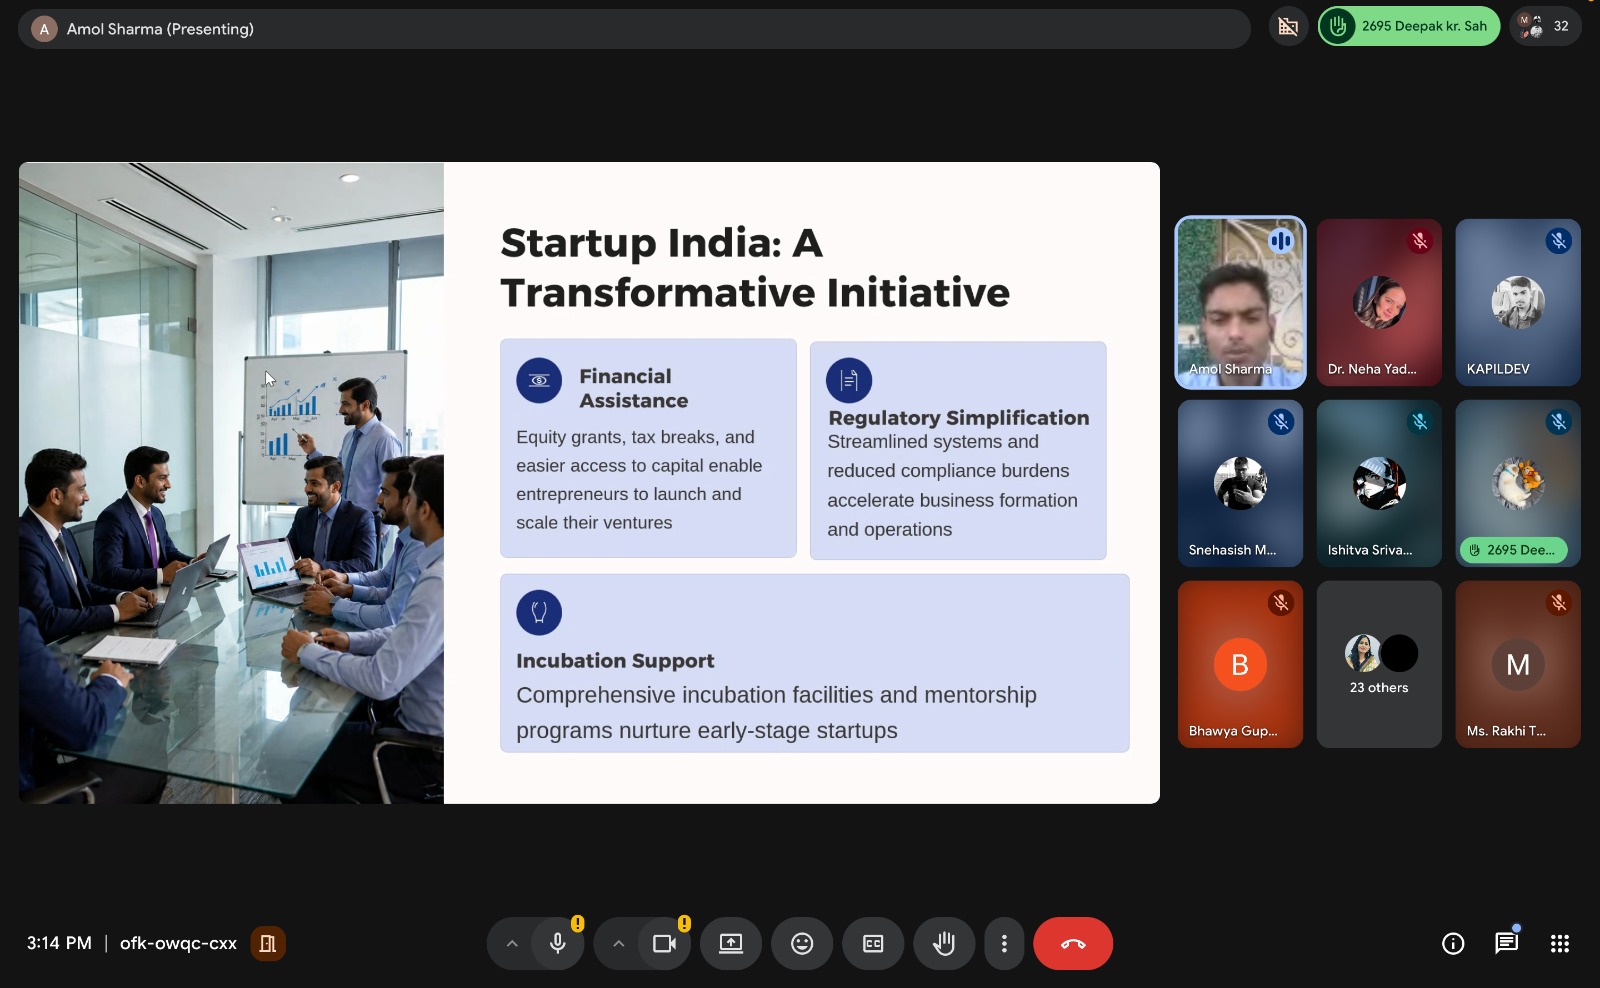This screenshot has height=988, width=1600.
Task: Click the Incubation Support heading
Action: (615, 661)
